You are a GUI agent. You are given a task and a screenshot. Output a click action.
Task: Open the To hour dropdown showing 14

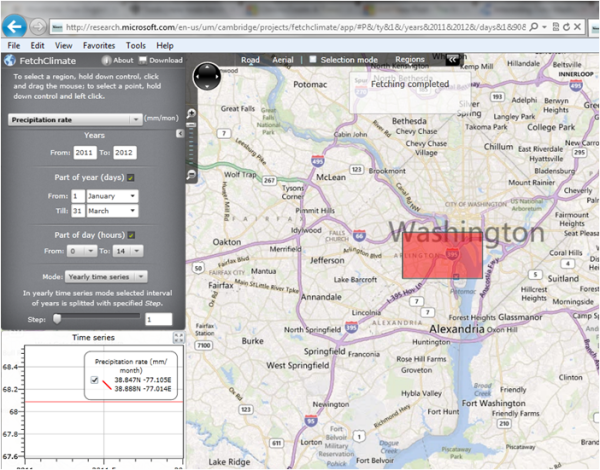(x=128, y=251)
